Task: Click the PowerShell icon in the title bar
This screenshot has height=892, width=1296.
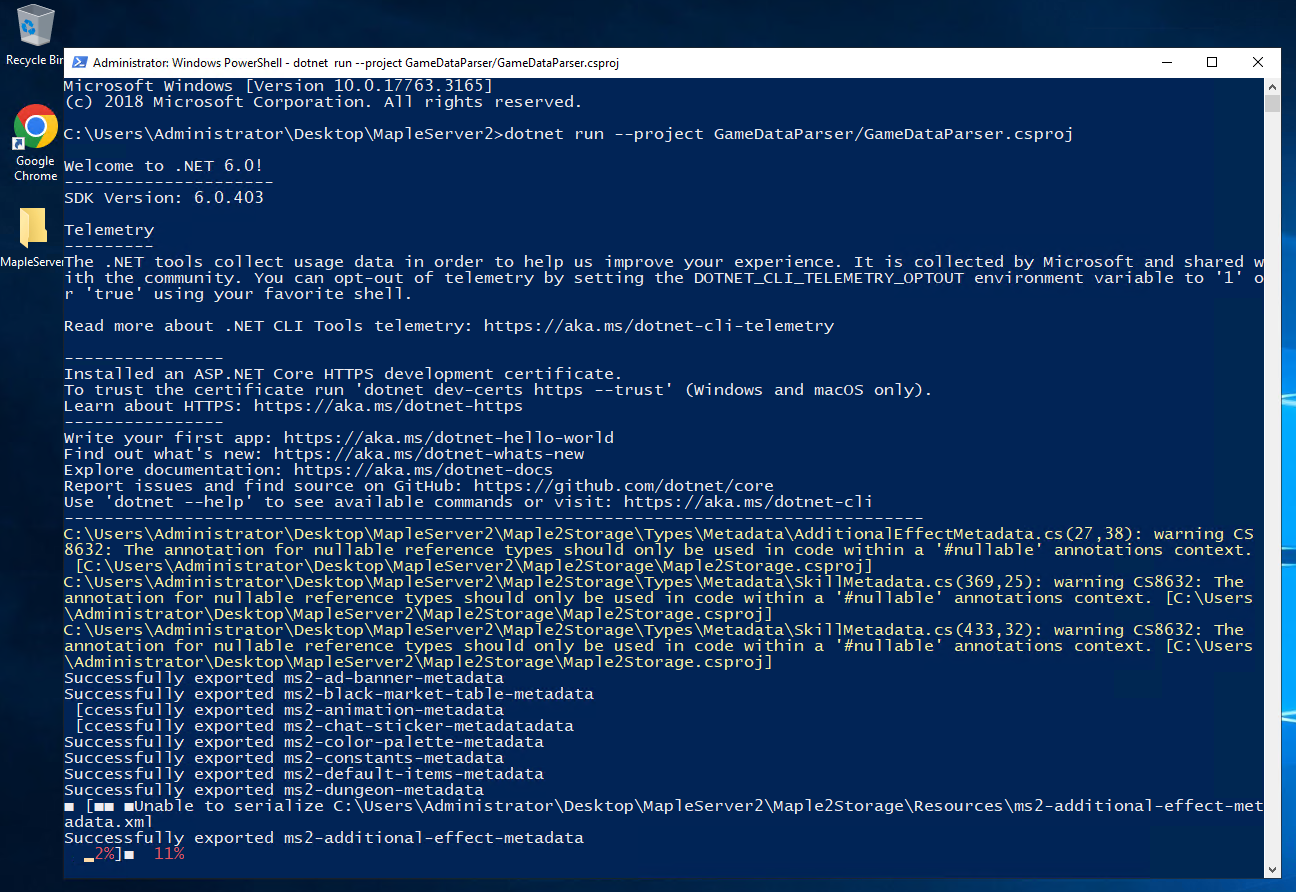Action: pos(79,62)
